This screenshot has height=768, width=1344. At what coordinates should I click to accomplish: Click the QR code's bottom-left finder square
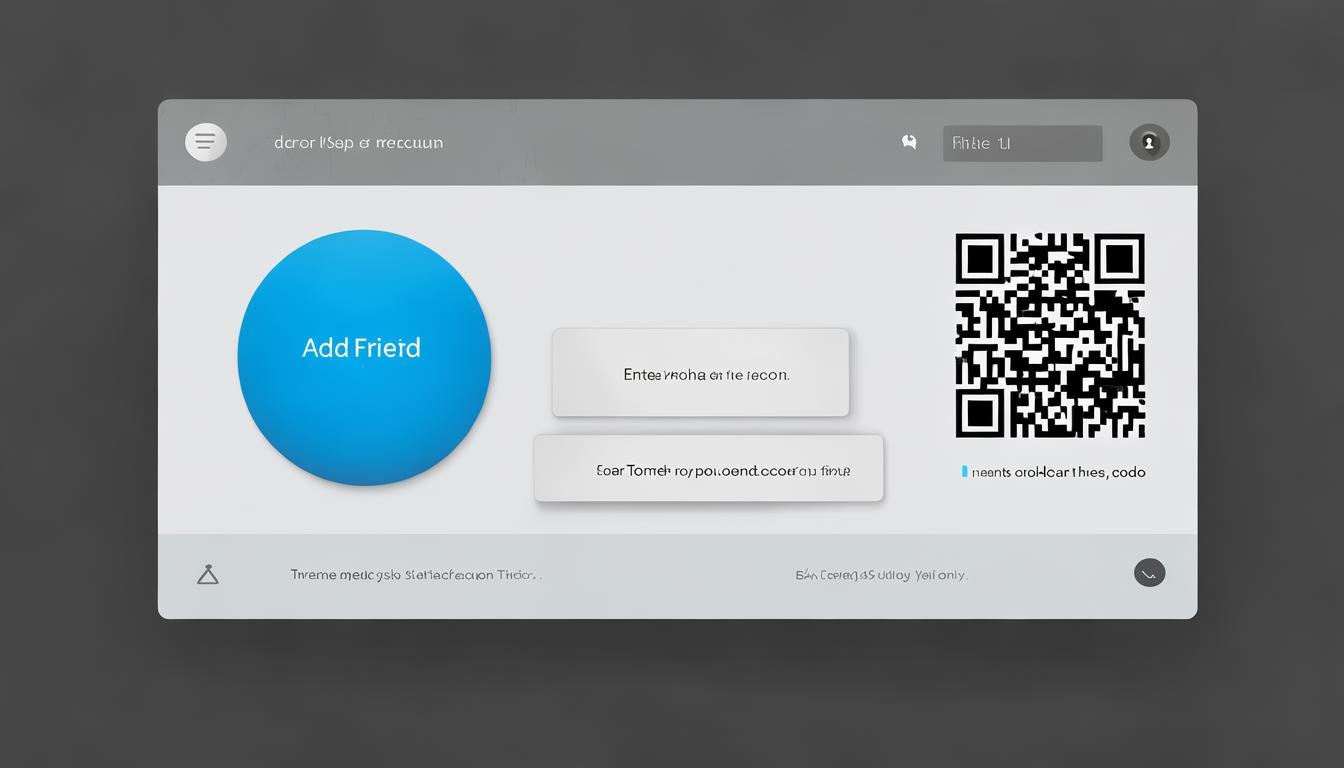980,412
